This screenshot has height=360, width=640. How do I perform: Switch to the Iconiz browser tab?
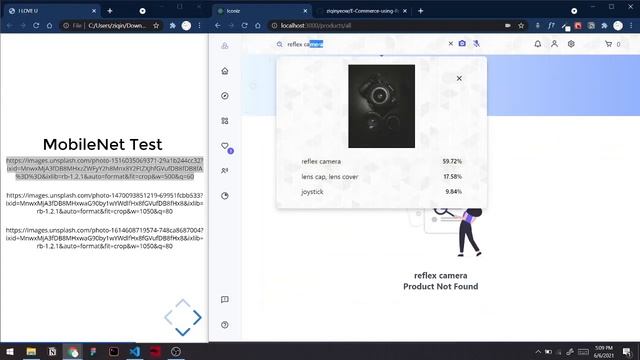pos(261,11)
